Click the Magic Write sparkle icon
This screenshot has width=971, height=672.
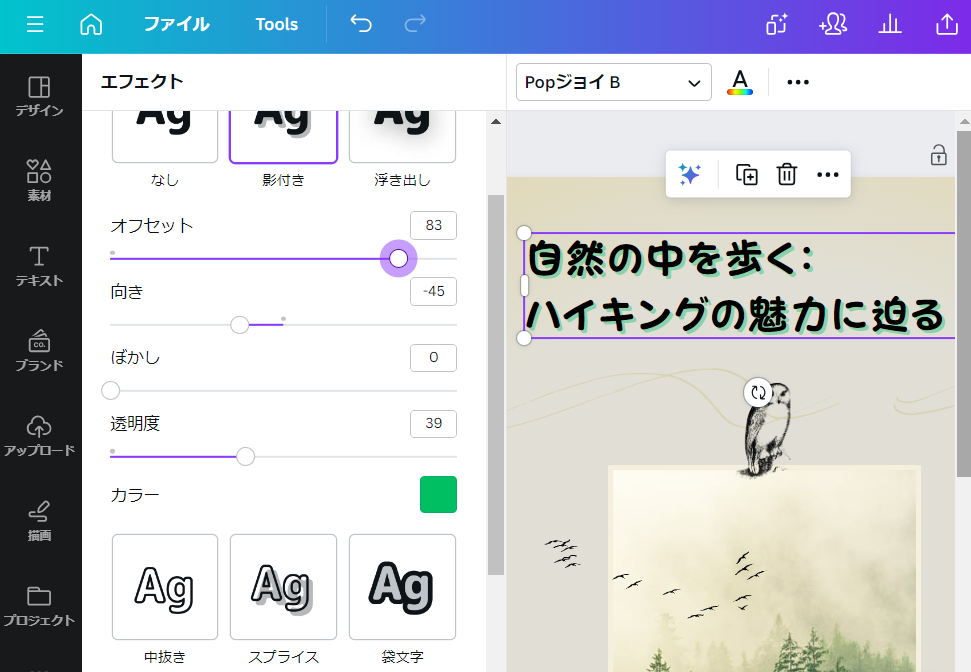click(689, 175)
